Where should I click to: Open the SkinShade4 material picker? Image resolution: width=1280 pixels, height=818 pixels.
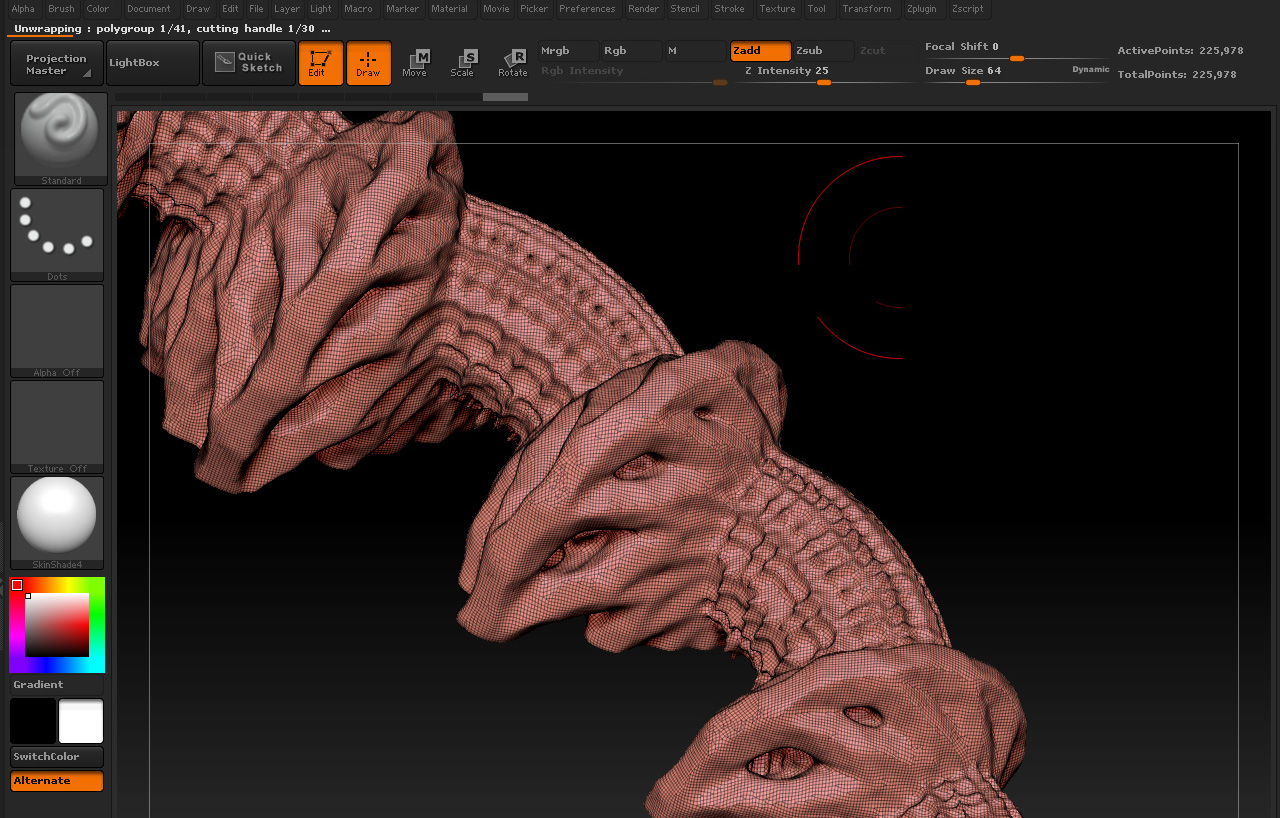[x=57, y=523]
